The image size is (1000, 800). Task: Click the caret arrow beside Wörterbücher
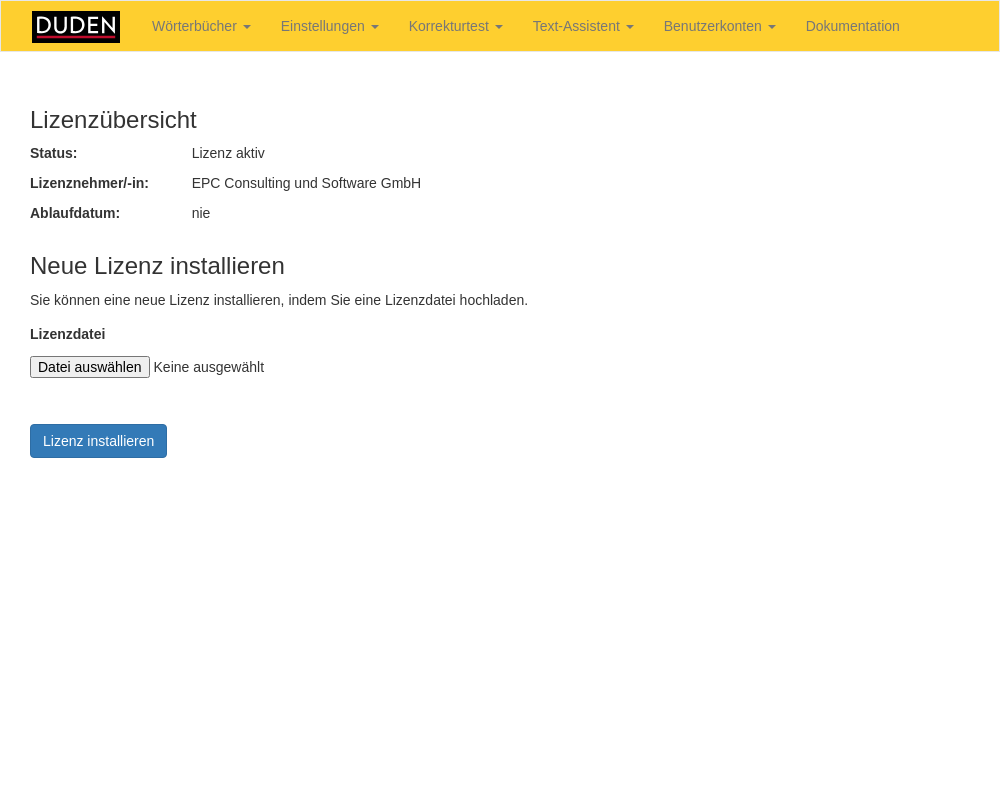tap(247, 27)
